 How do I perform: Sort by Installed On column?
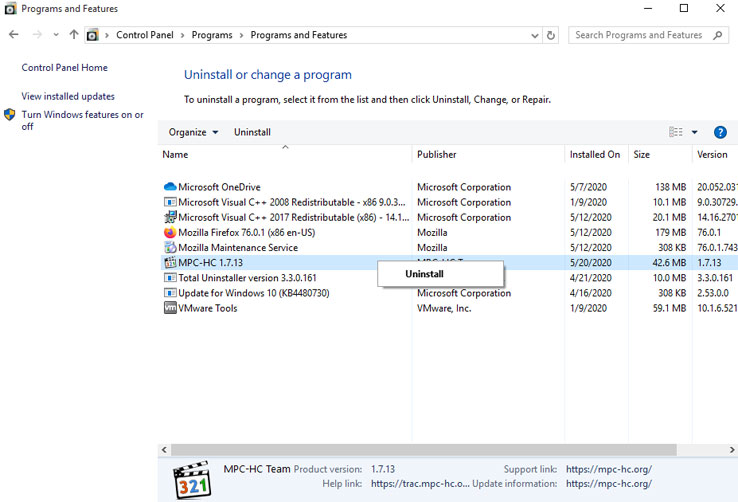(x=596, y=154)
